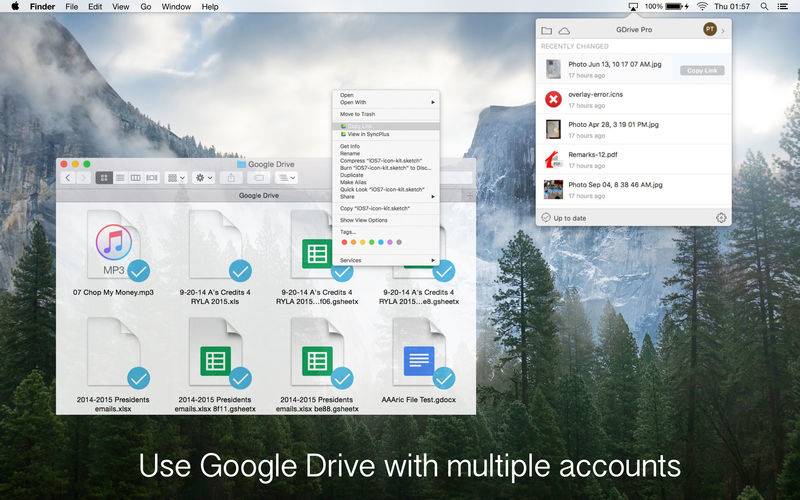Click the cloud icon in GDrive Pro panel
The width and height of the screenshot is (800, 500).
click(564, 31)
